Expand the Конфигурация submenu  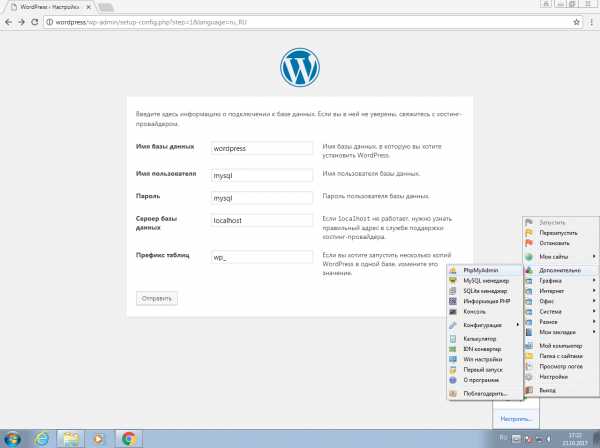(x=485, y=325)
